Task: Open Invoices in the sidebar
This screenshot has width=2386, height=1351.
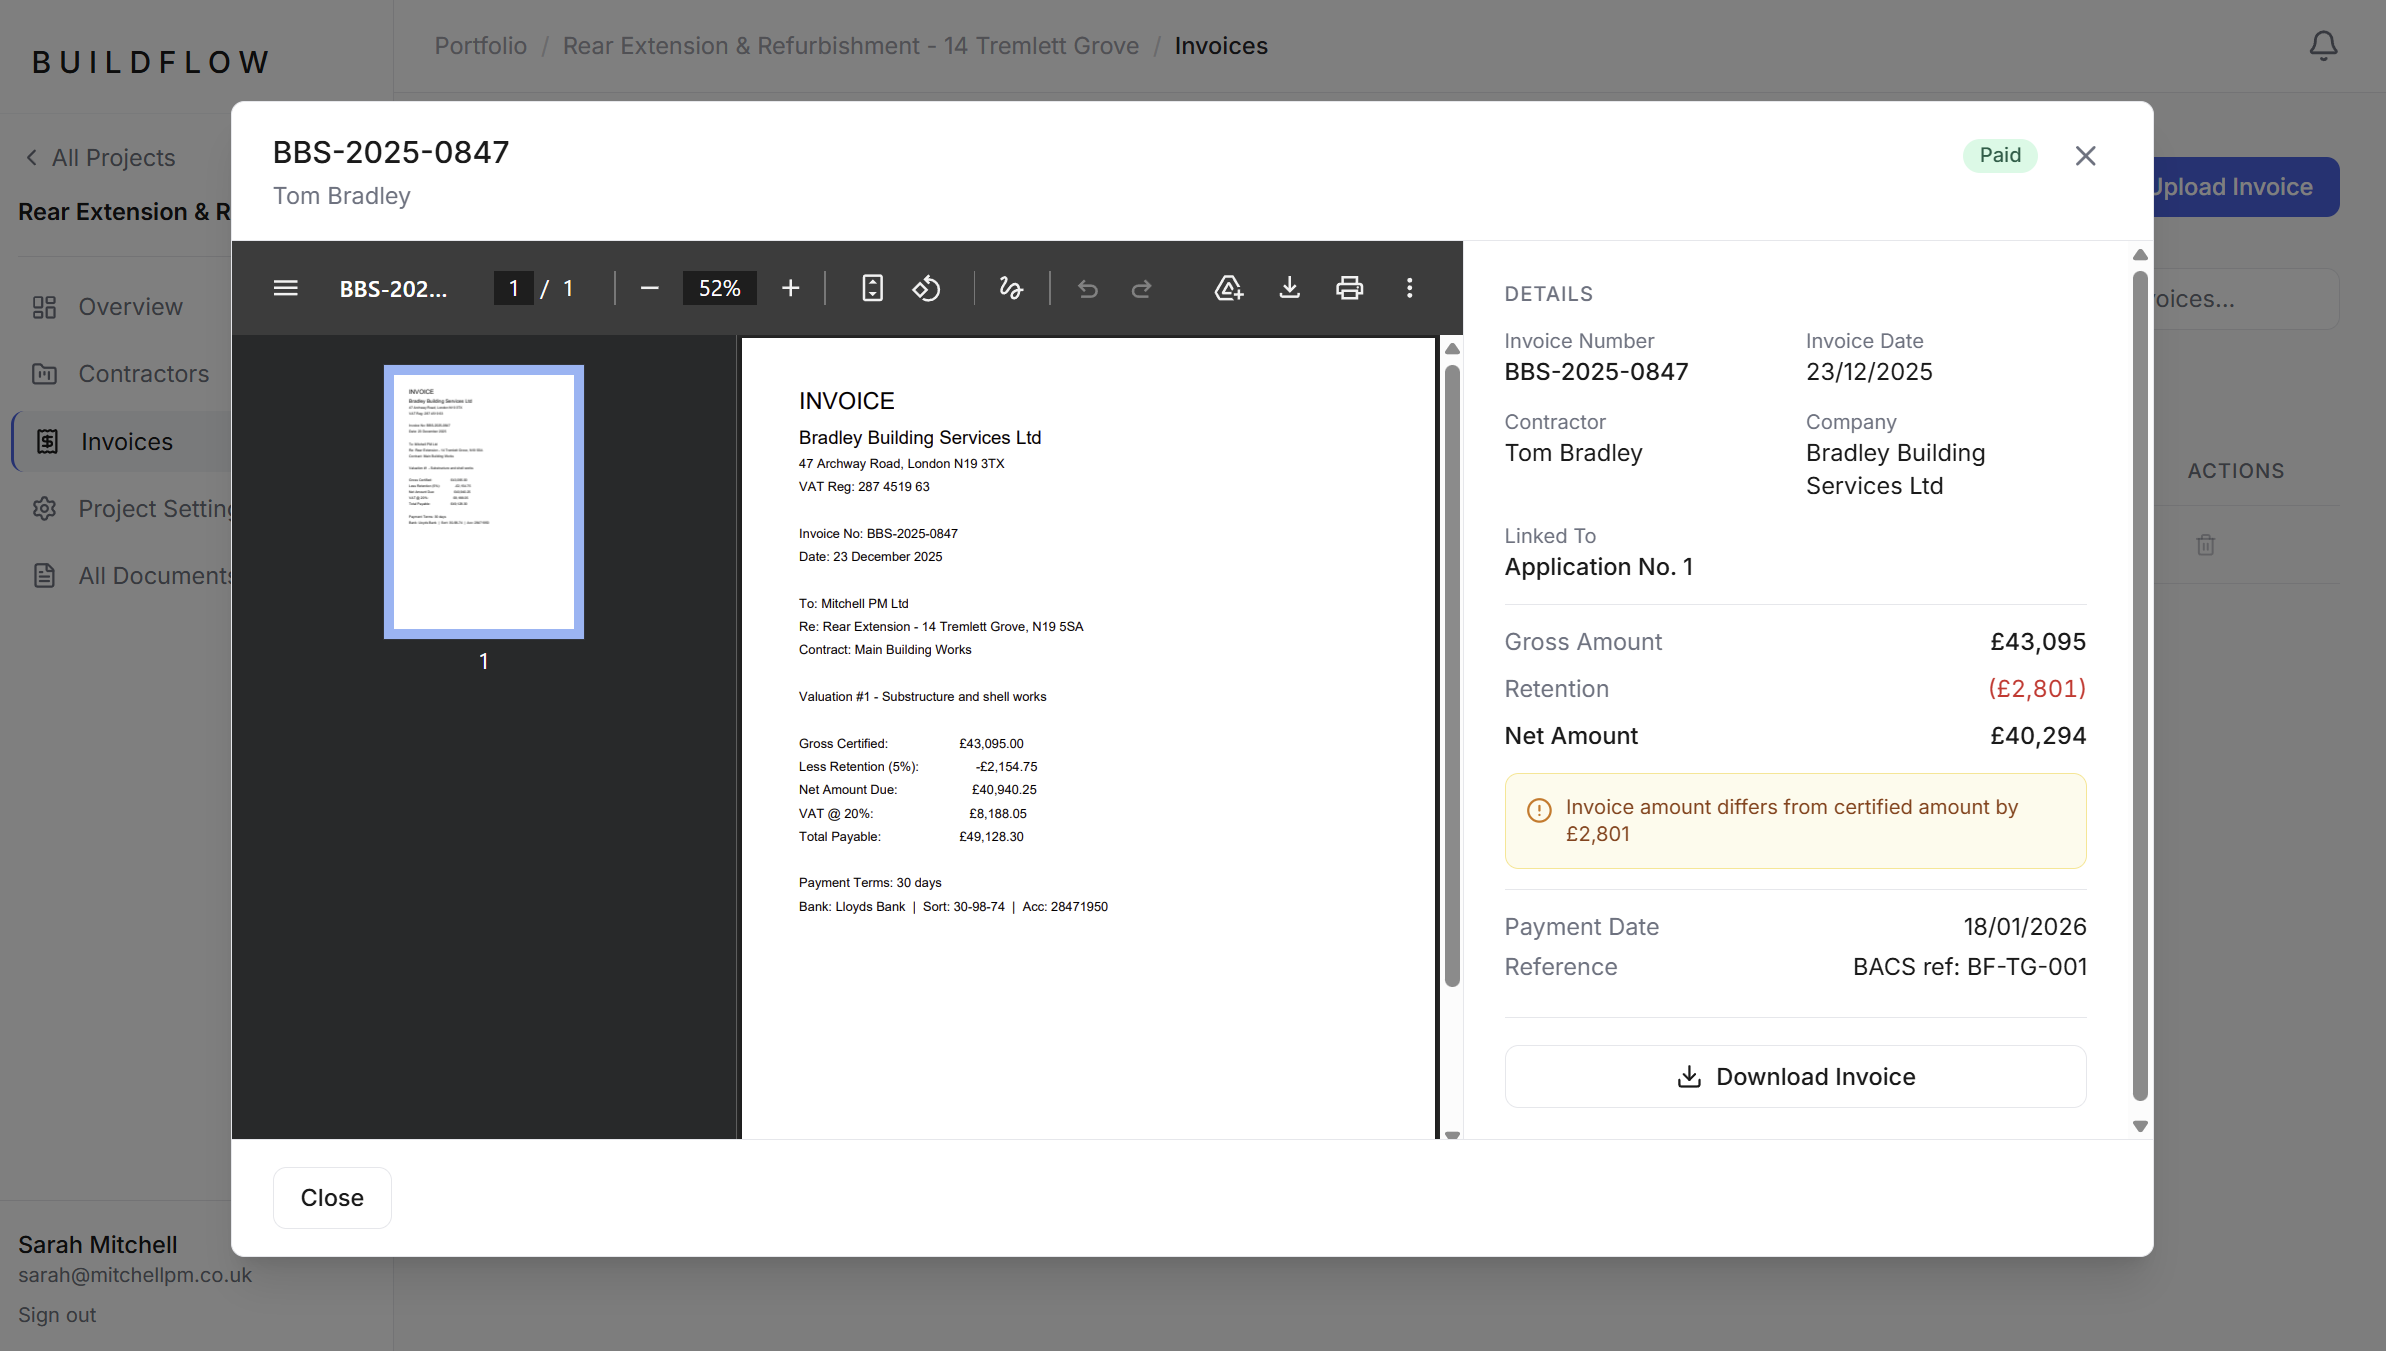Action: pyautogui.click(x=125, y=441)
